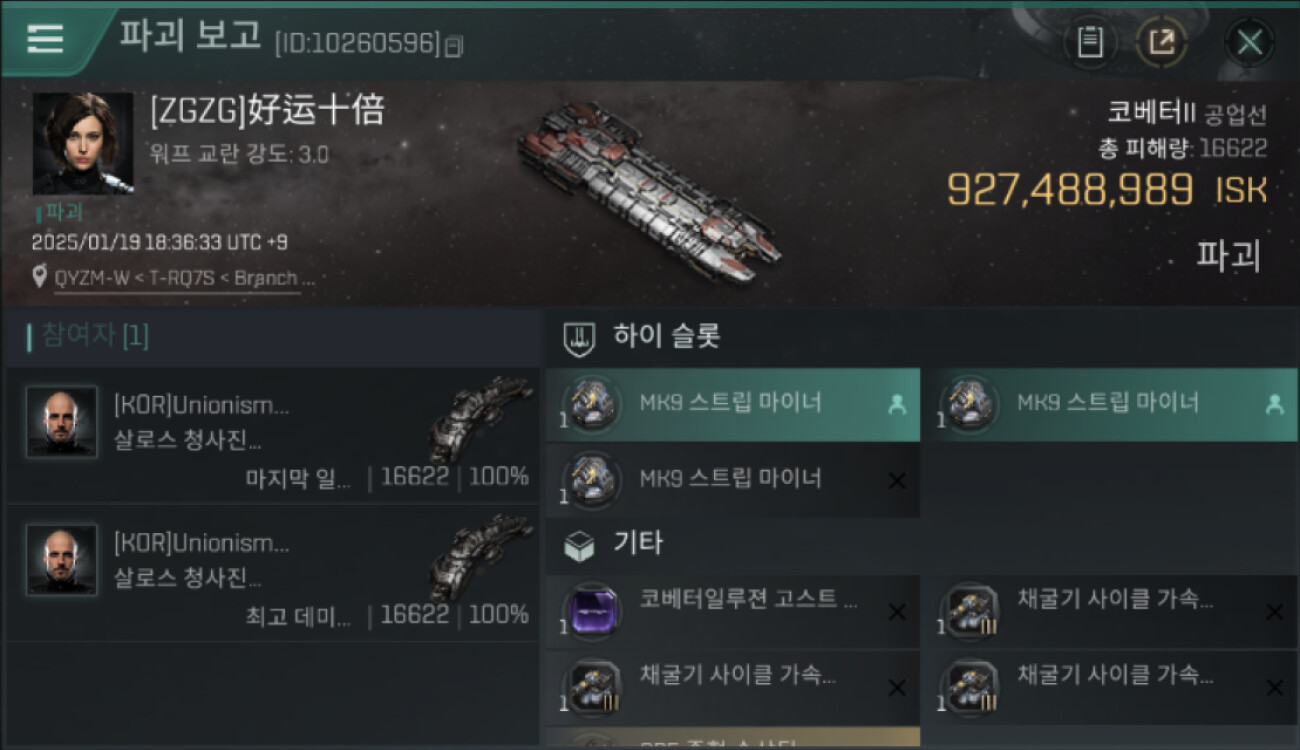The width and height of the screenshot is (1300, 750).
Task: Click the victim name [ZGZG]好运十倍
Action: pyautogui.click(x=267, y=111)
